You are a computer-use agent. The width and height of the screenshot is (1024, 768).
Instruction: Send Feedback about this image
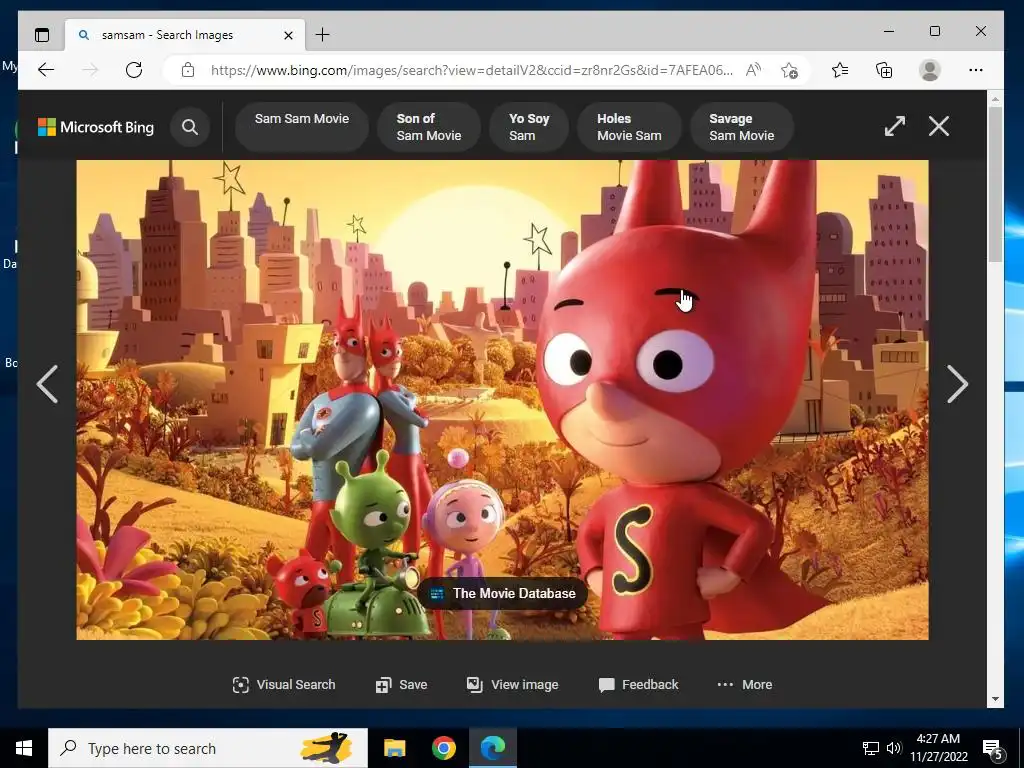pyautogui.click(x=639, y=684)
